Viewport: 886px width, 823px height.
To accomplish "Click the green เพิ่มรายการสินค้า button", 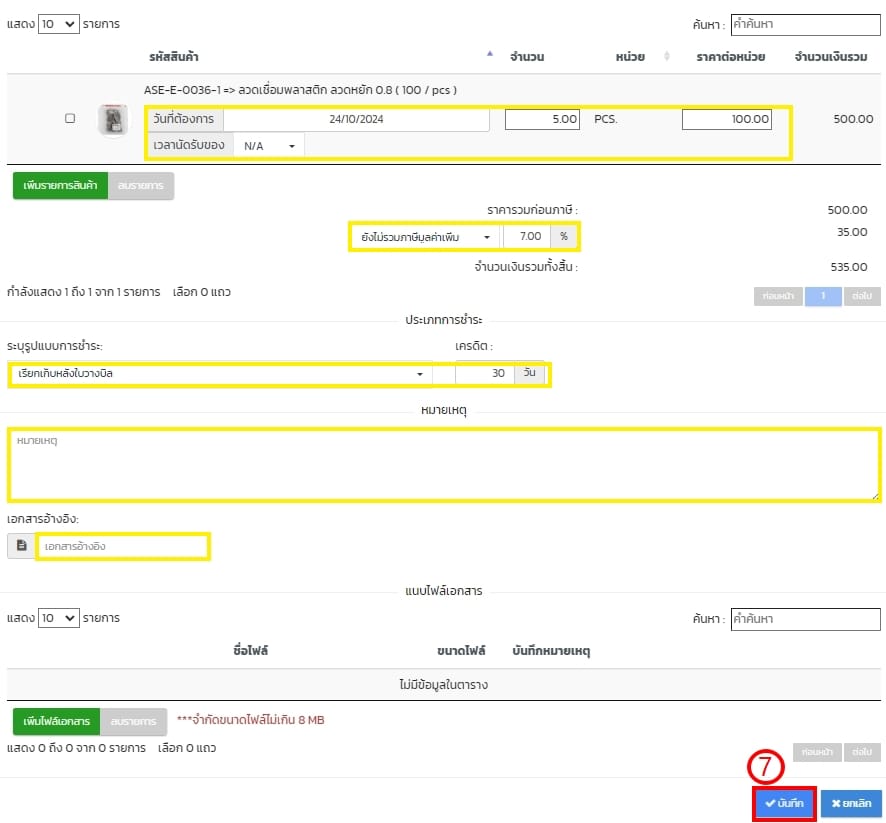I will point(60,187).
